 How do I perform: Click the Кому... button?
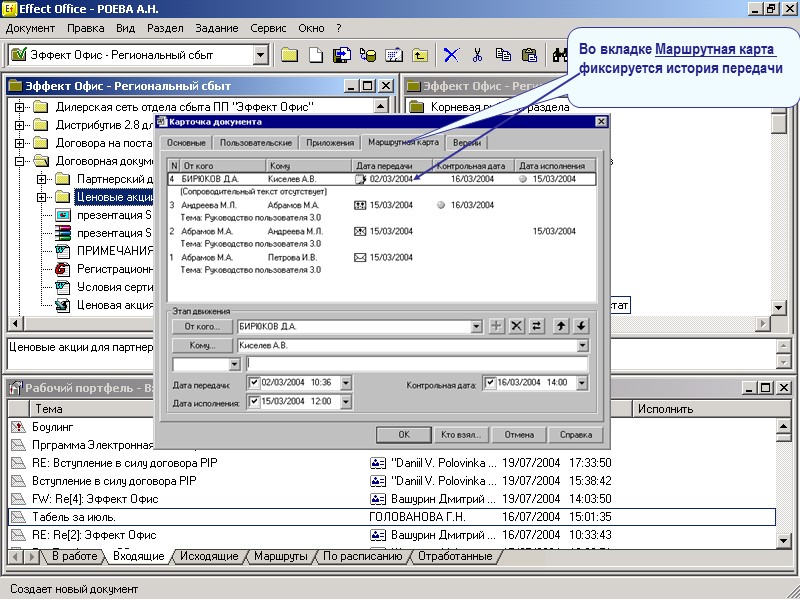203,345
